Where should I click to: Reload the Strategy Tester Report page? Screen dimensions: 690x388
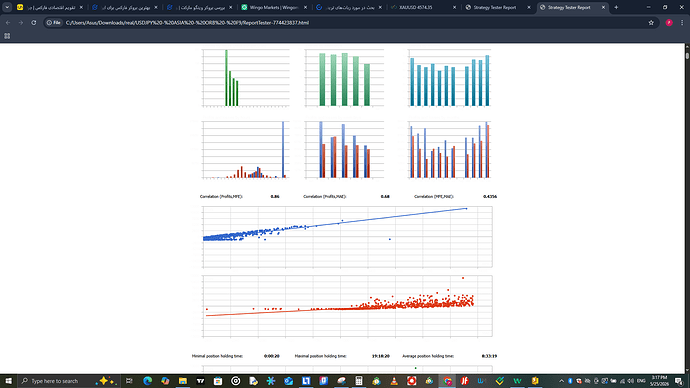point(33,22)
